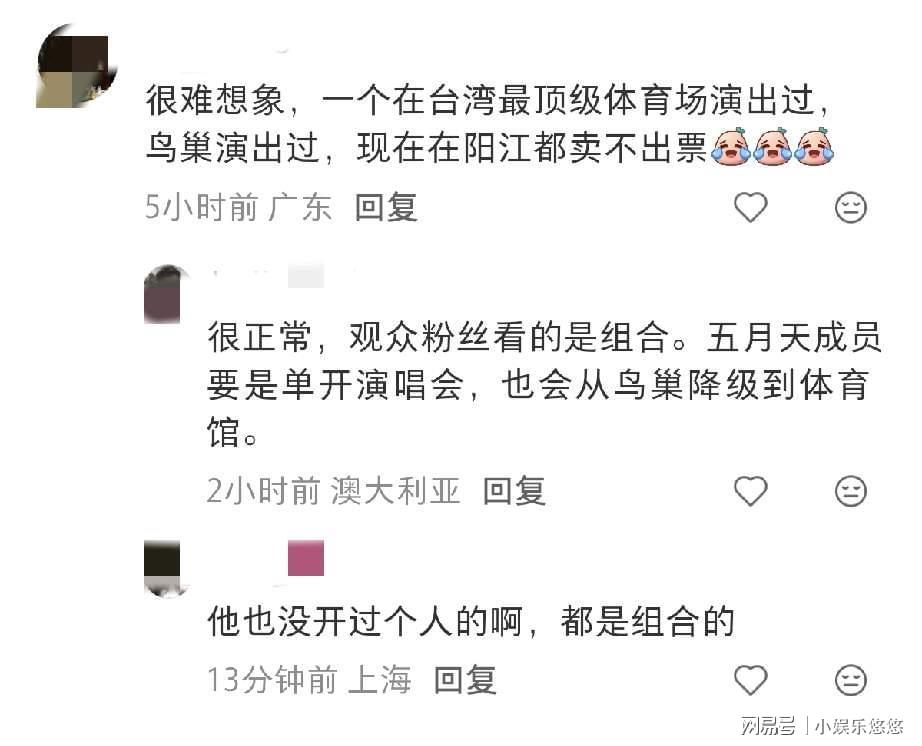The image size is (922, 746).
Task: Open the 小娱乐悠悠 account watermark
Action: [x=858, y=726]
